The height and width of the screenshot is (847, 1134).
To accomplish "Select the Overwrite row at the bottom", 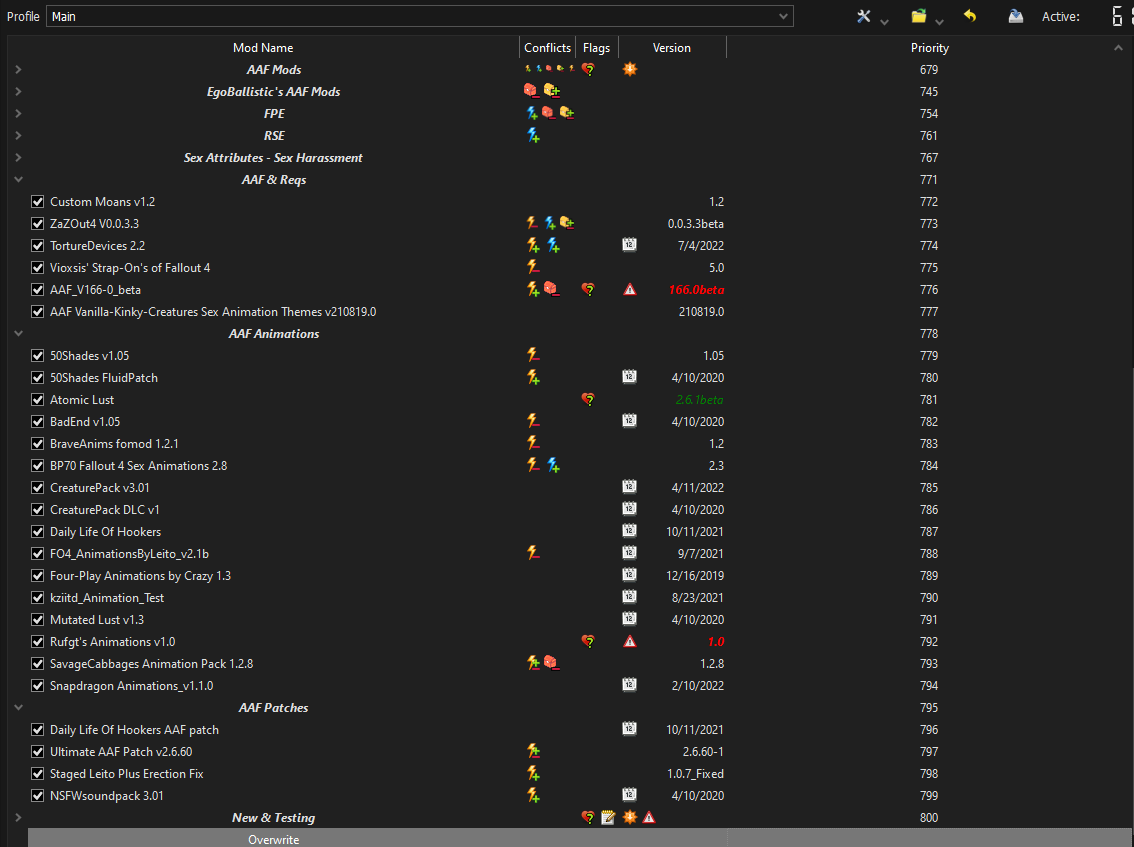I will tap(579, 839).
